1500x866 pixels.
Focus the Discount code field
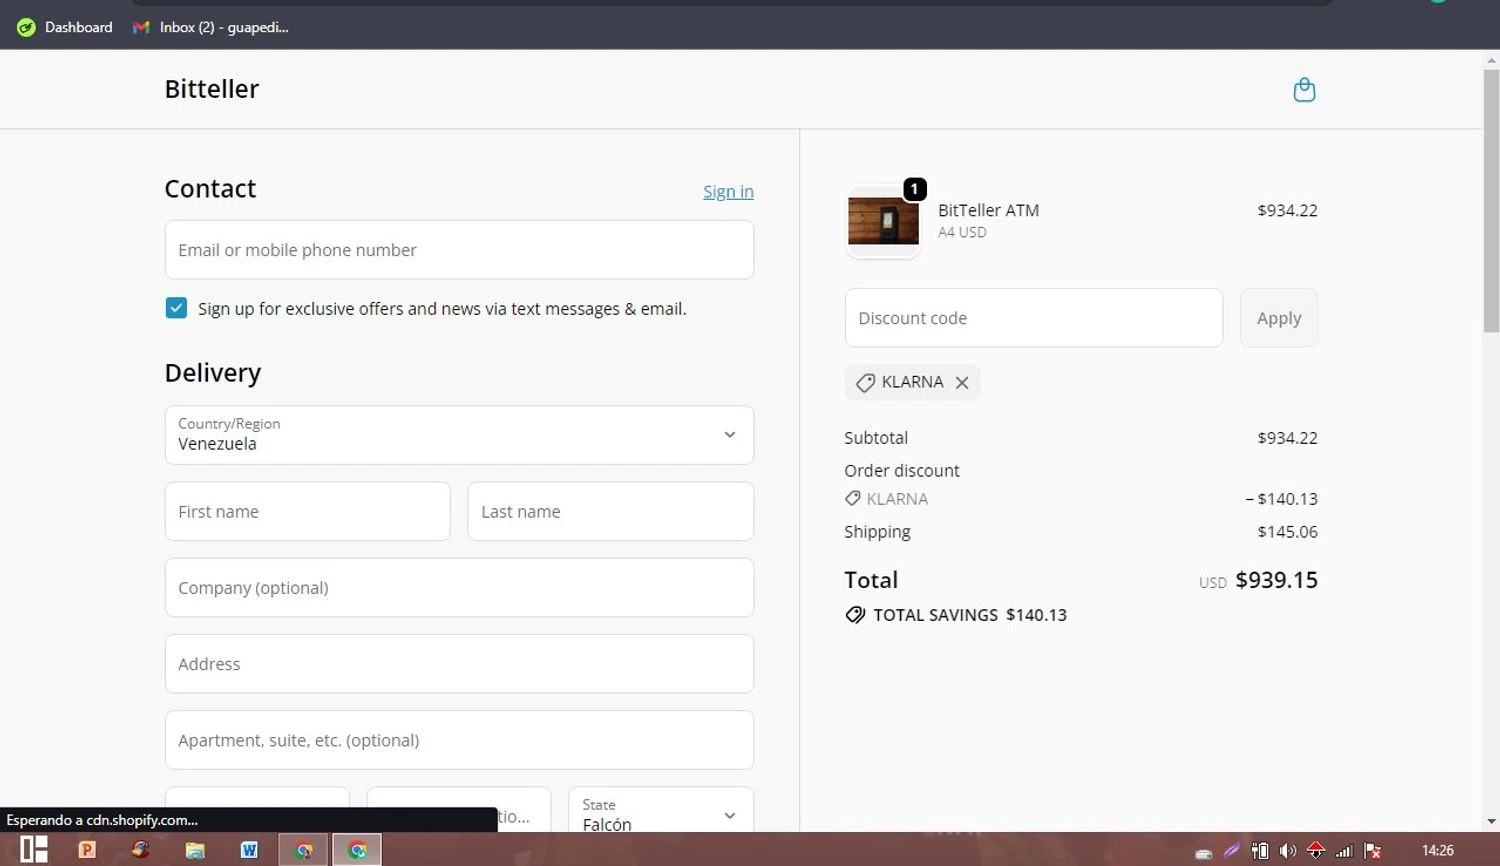pos(1033,318)
